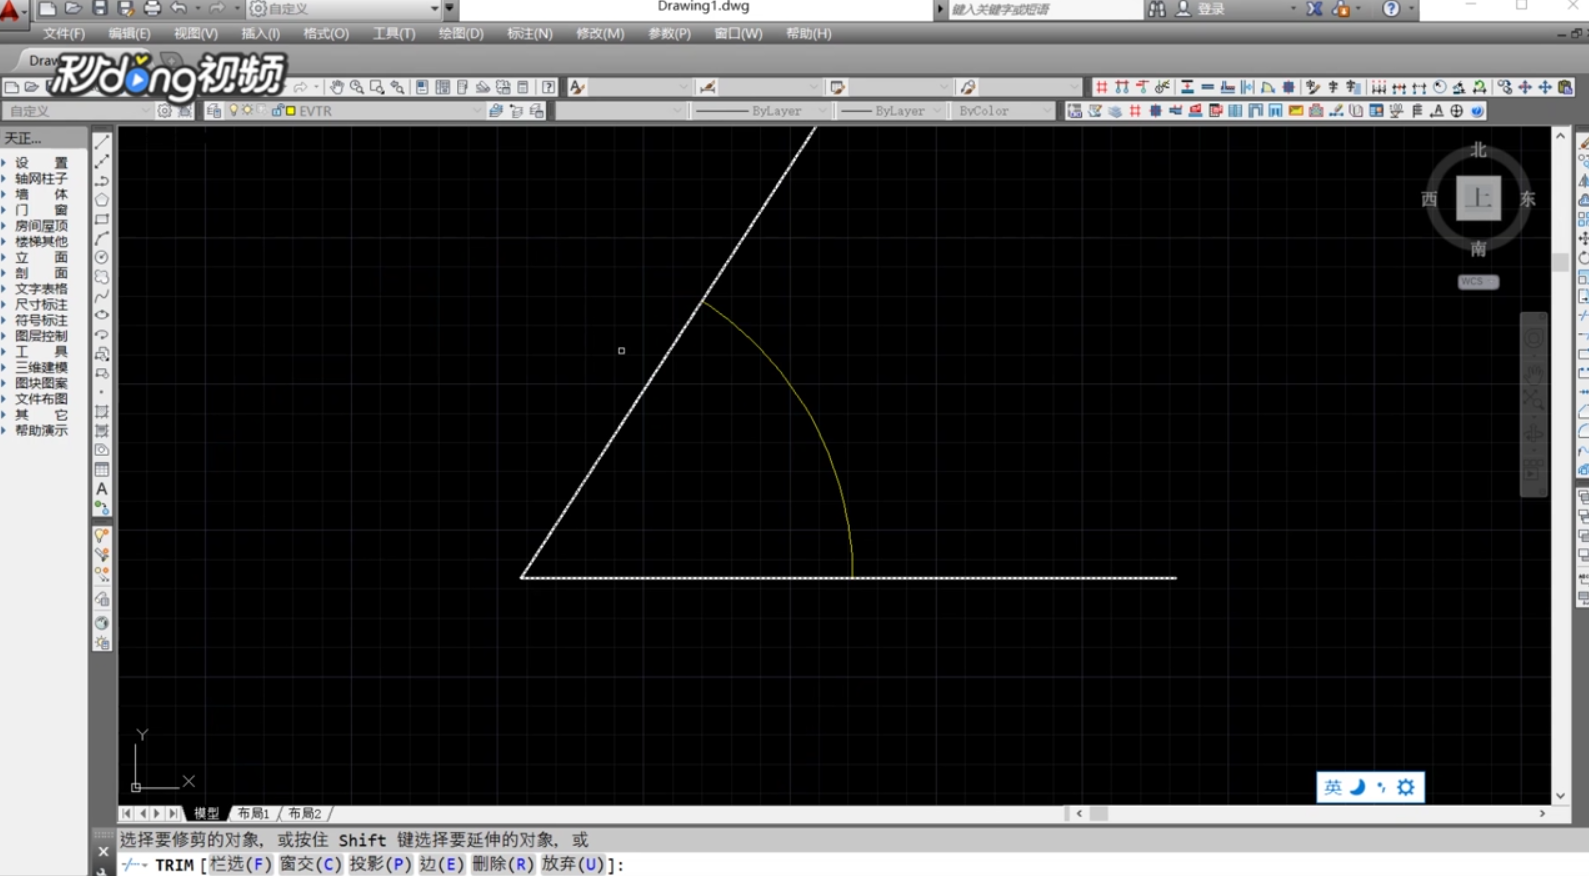
Task: Click the ViewCube top face
Action: (x=1478, y=198)
